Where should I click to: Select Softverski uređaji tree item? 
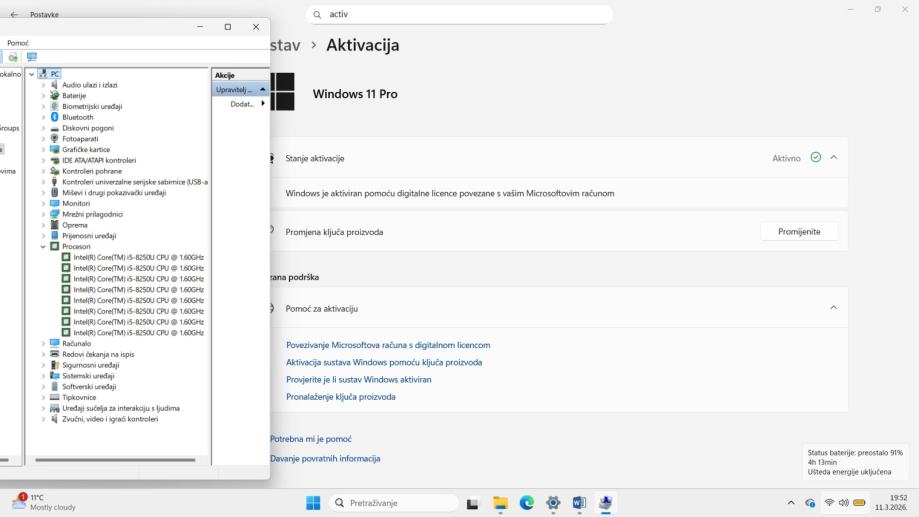[89, 387]
